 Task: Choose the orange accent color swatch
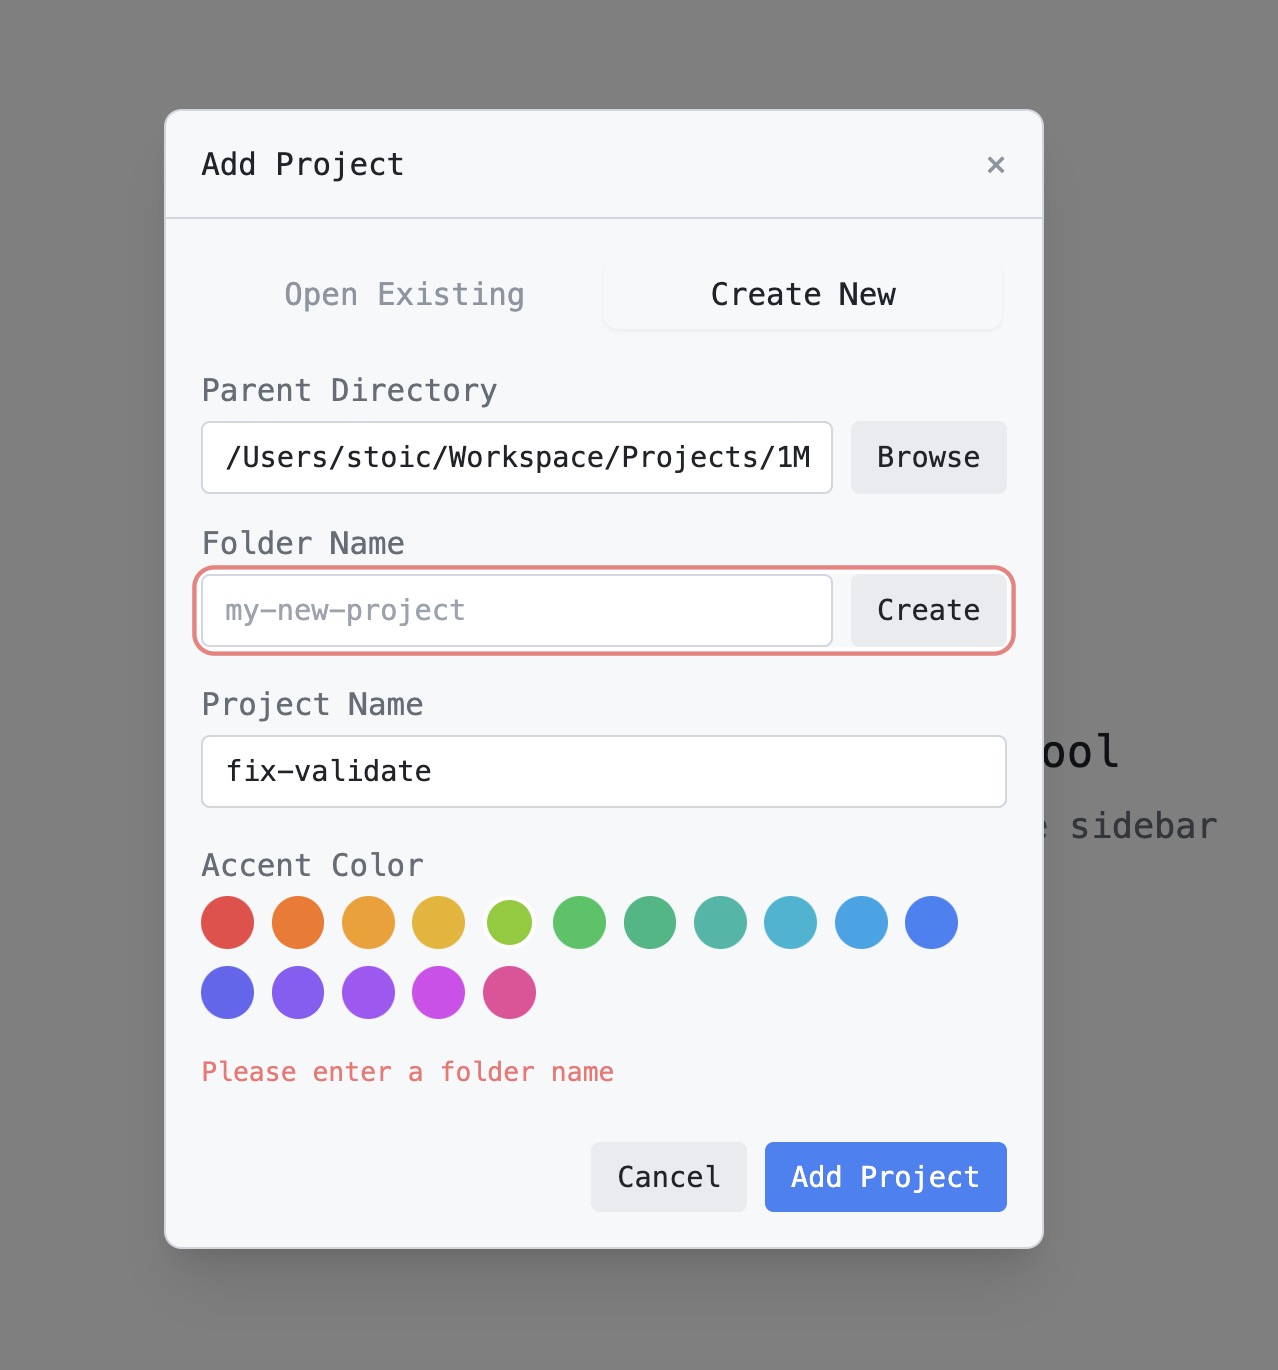click(298, 922)
